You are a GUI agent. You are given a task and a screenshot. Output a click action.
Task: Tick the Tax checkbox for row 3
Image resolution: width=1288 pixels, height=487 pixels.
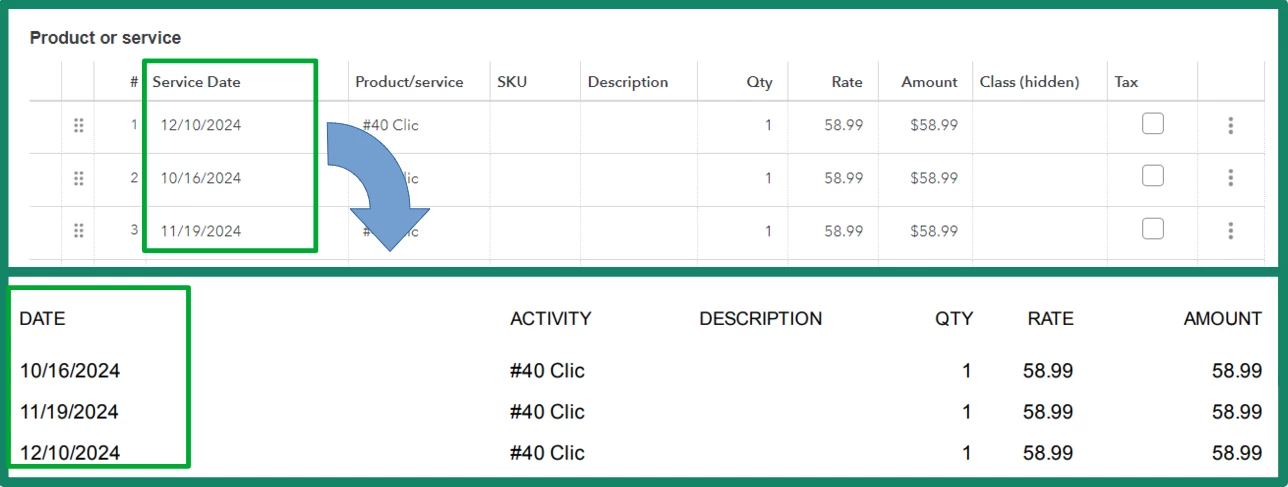1153,228
